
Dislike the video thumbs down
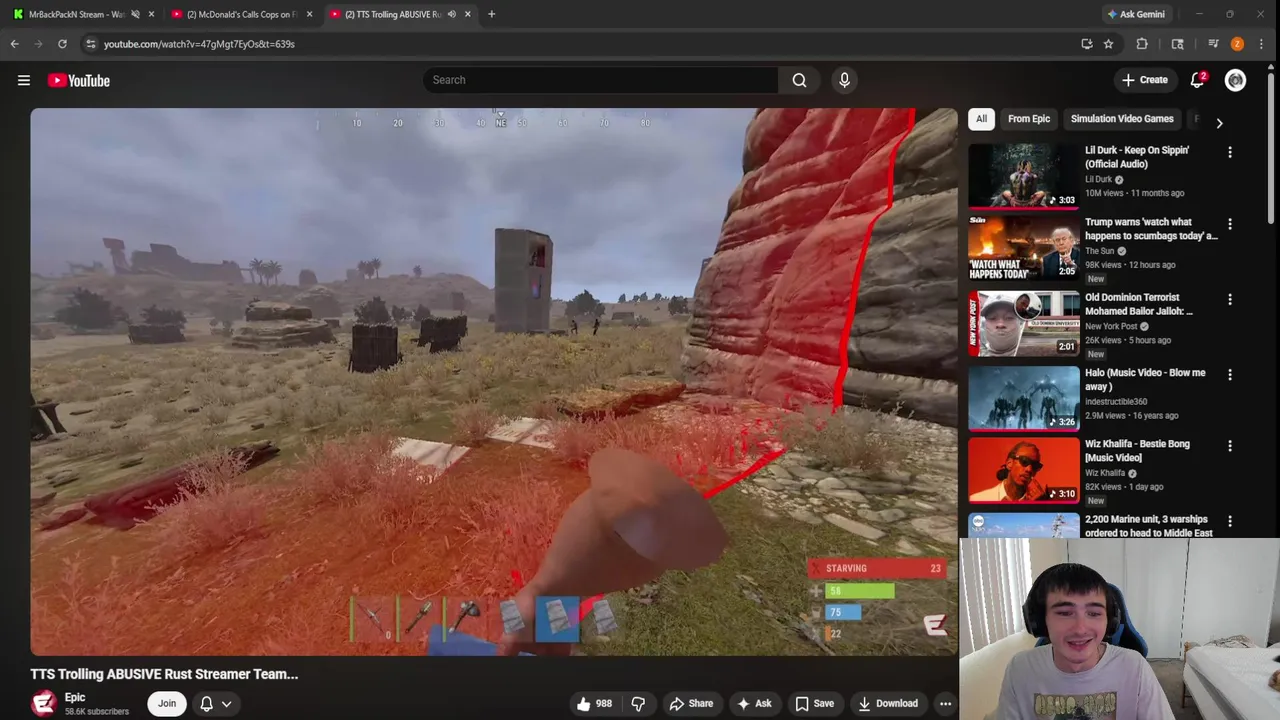tap(638, 704)
